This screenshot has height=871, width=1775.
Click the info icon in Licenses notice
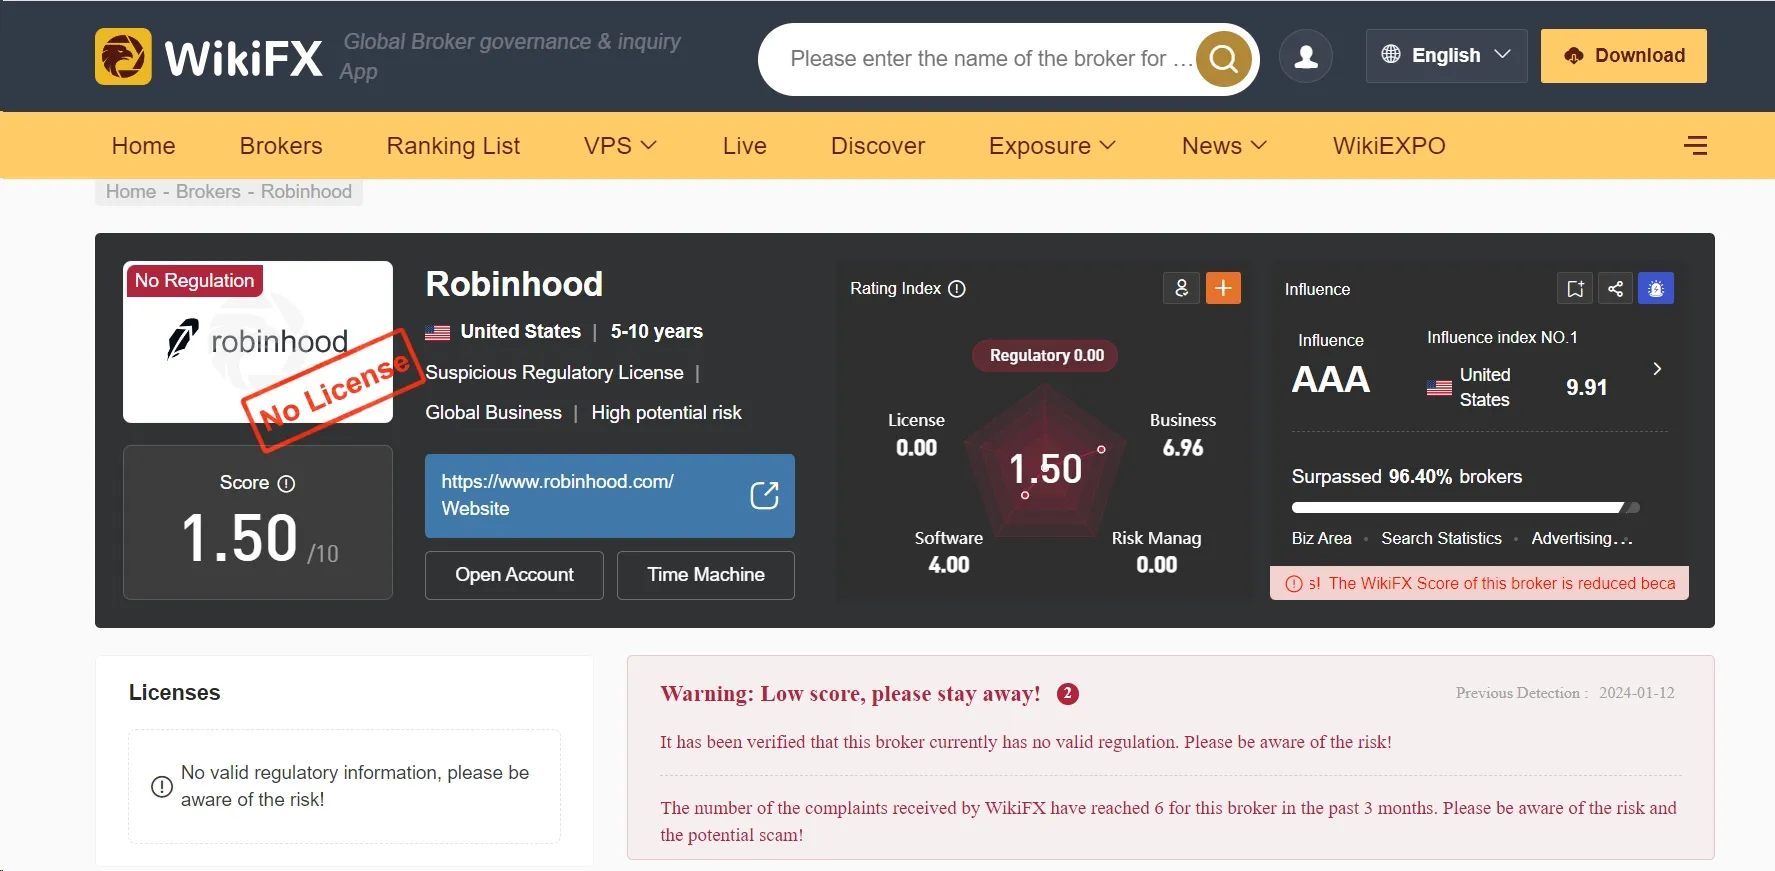click(162, 787)
